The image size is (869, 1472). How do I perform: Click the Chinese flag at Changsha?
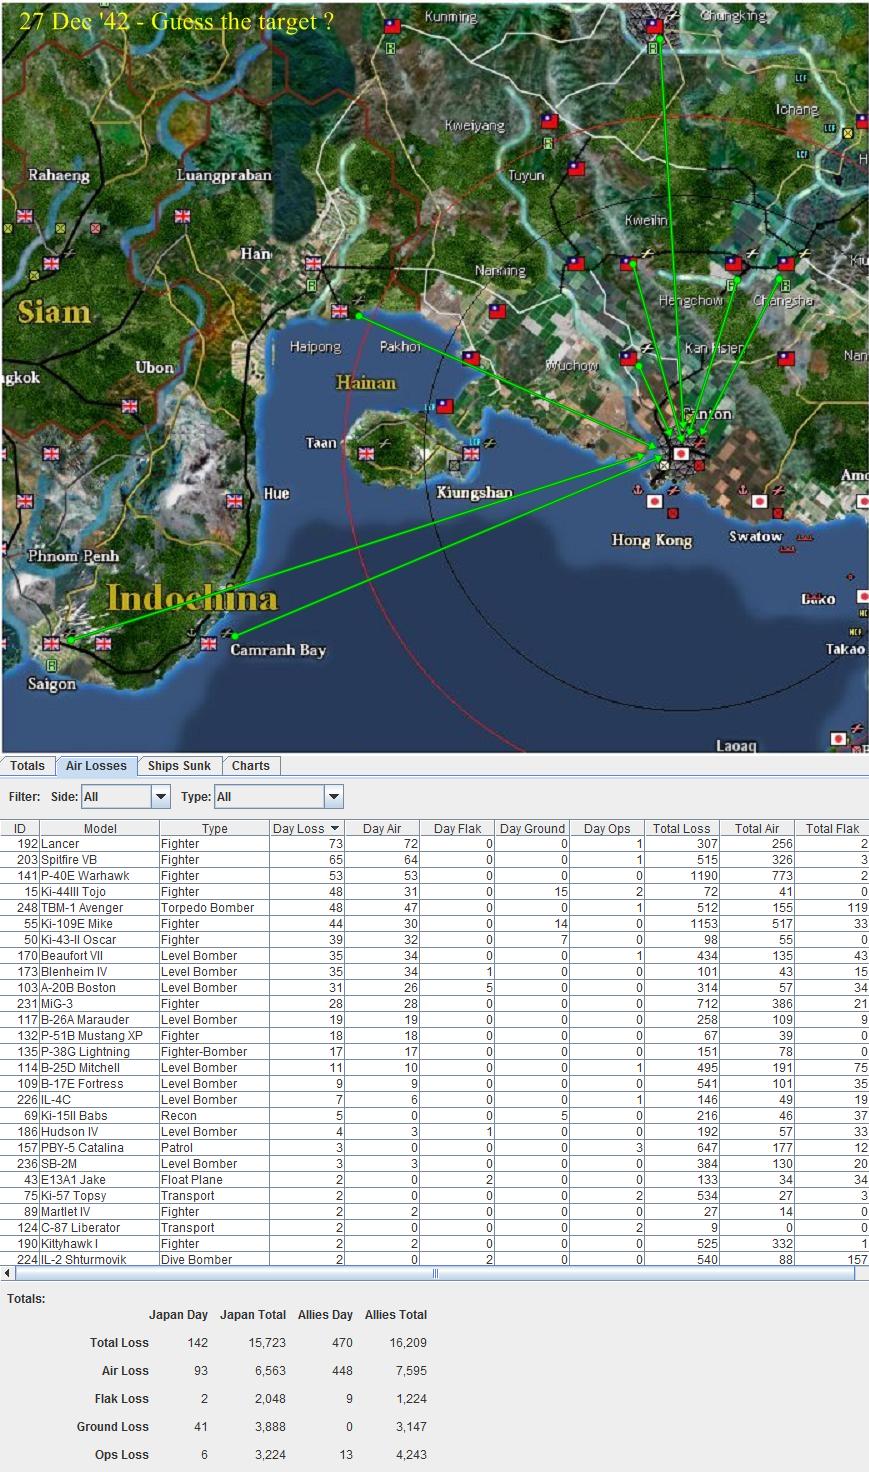(786, 264)
